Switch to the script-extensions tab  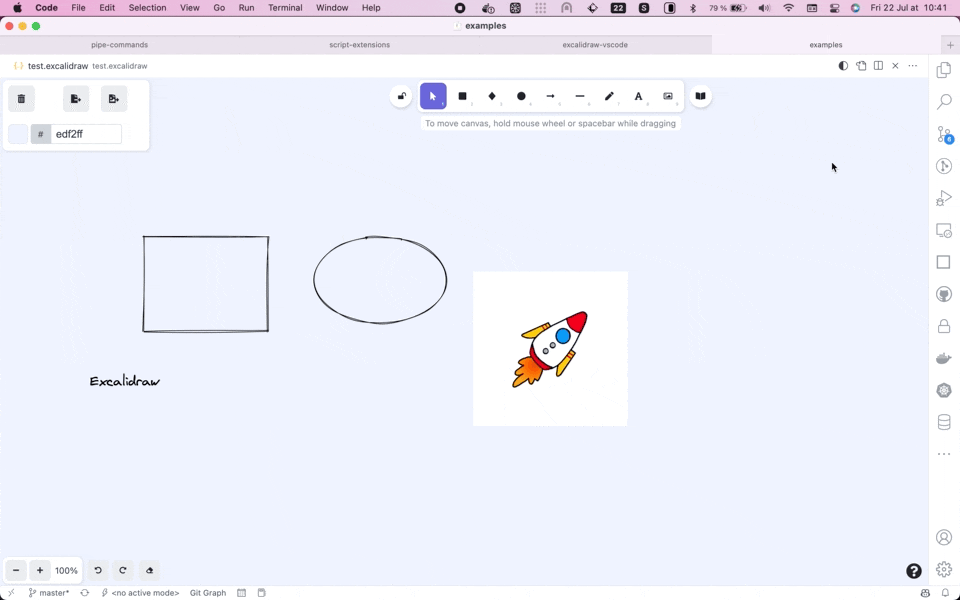tap(359, 45)
